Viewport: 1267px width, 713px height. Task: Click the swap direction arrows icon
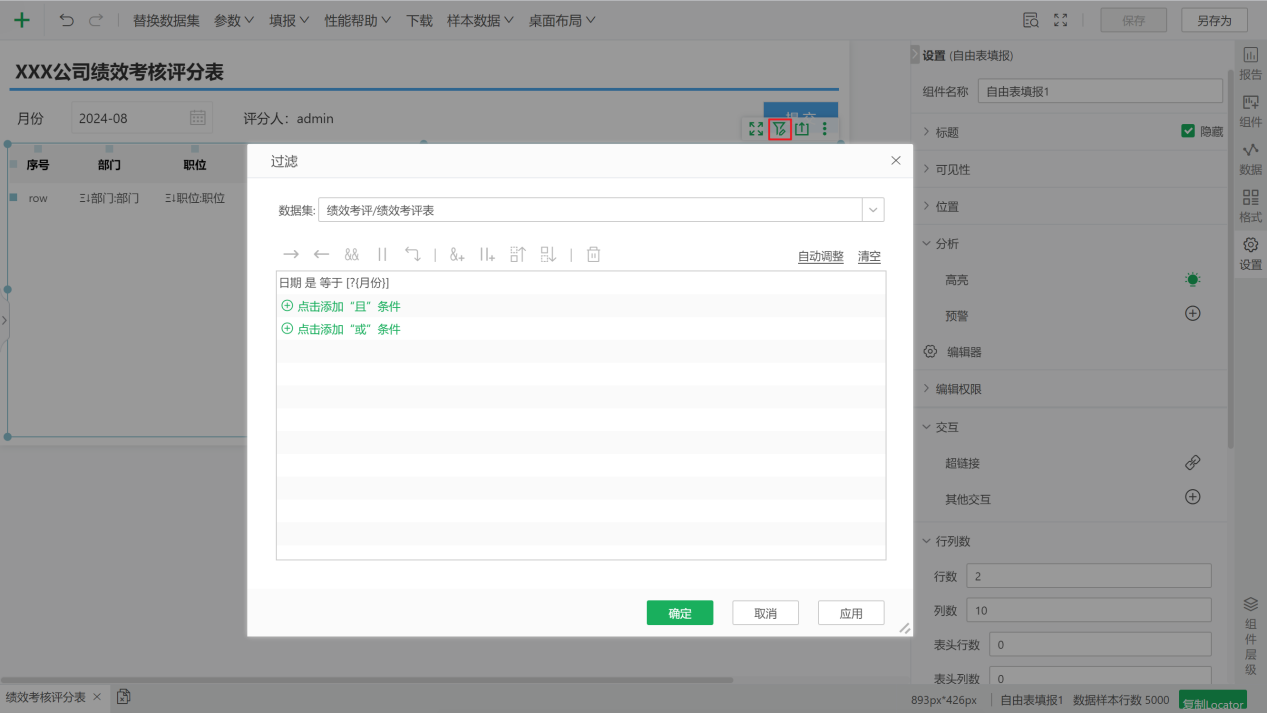pos(413,255)
